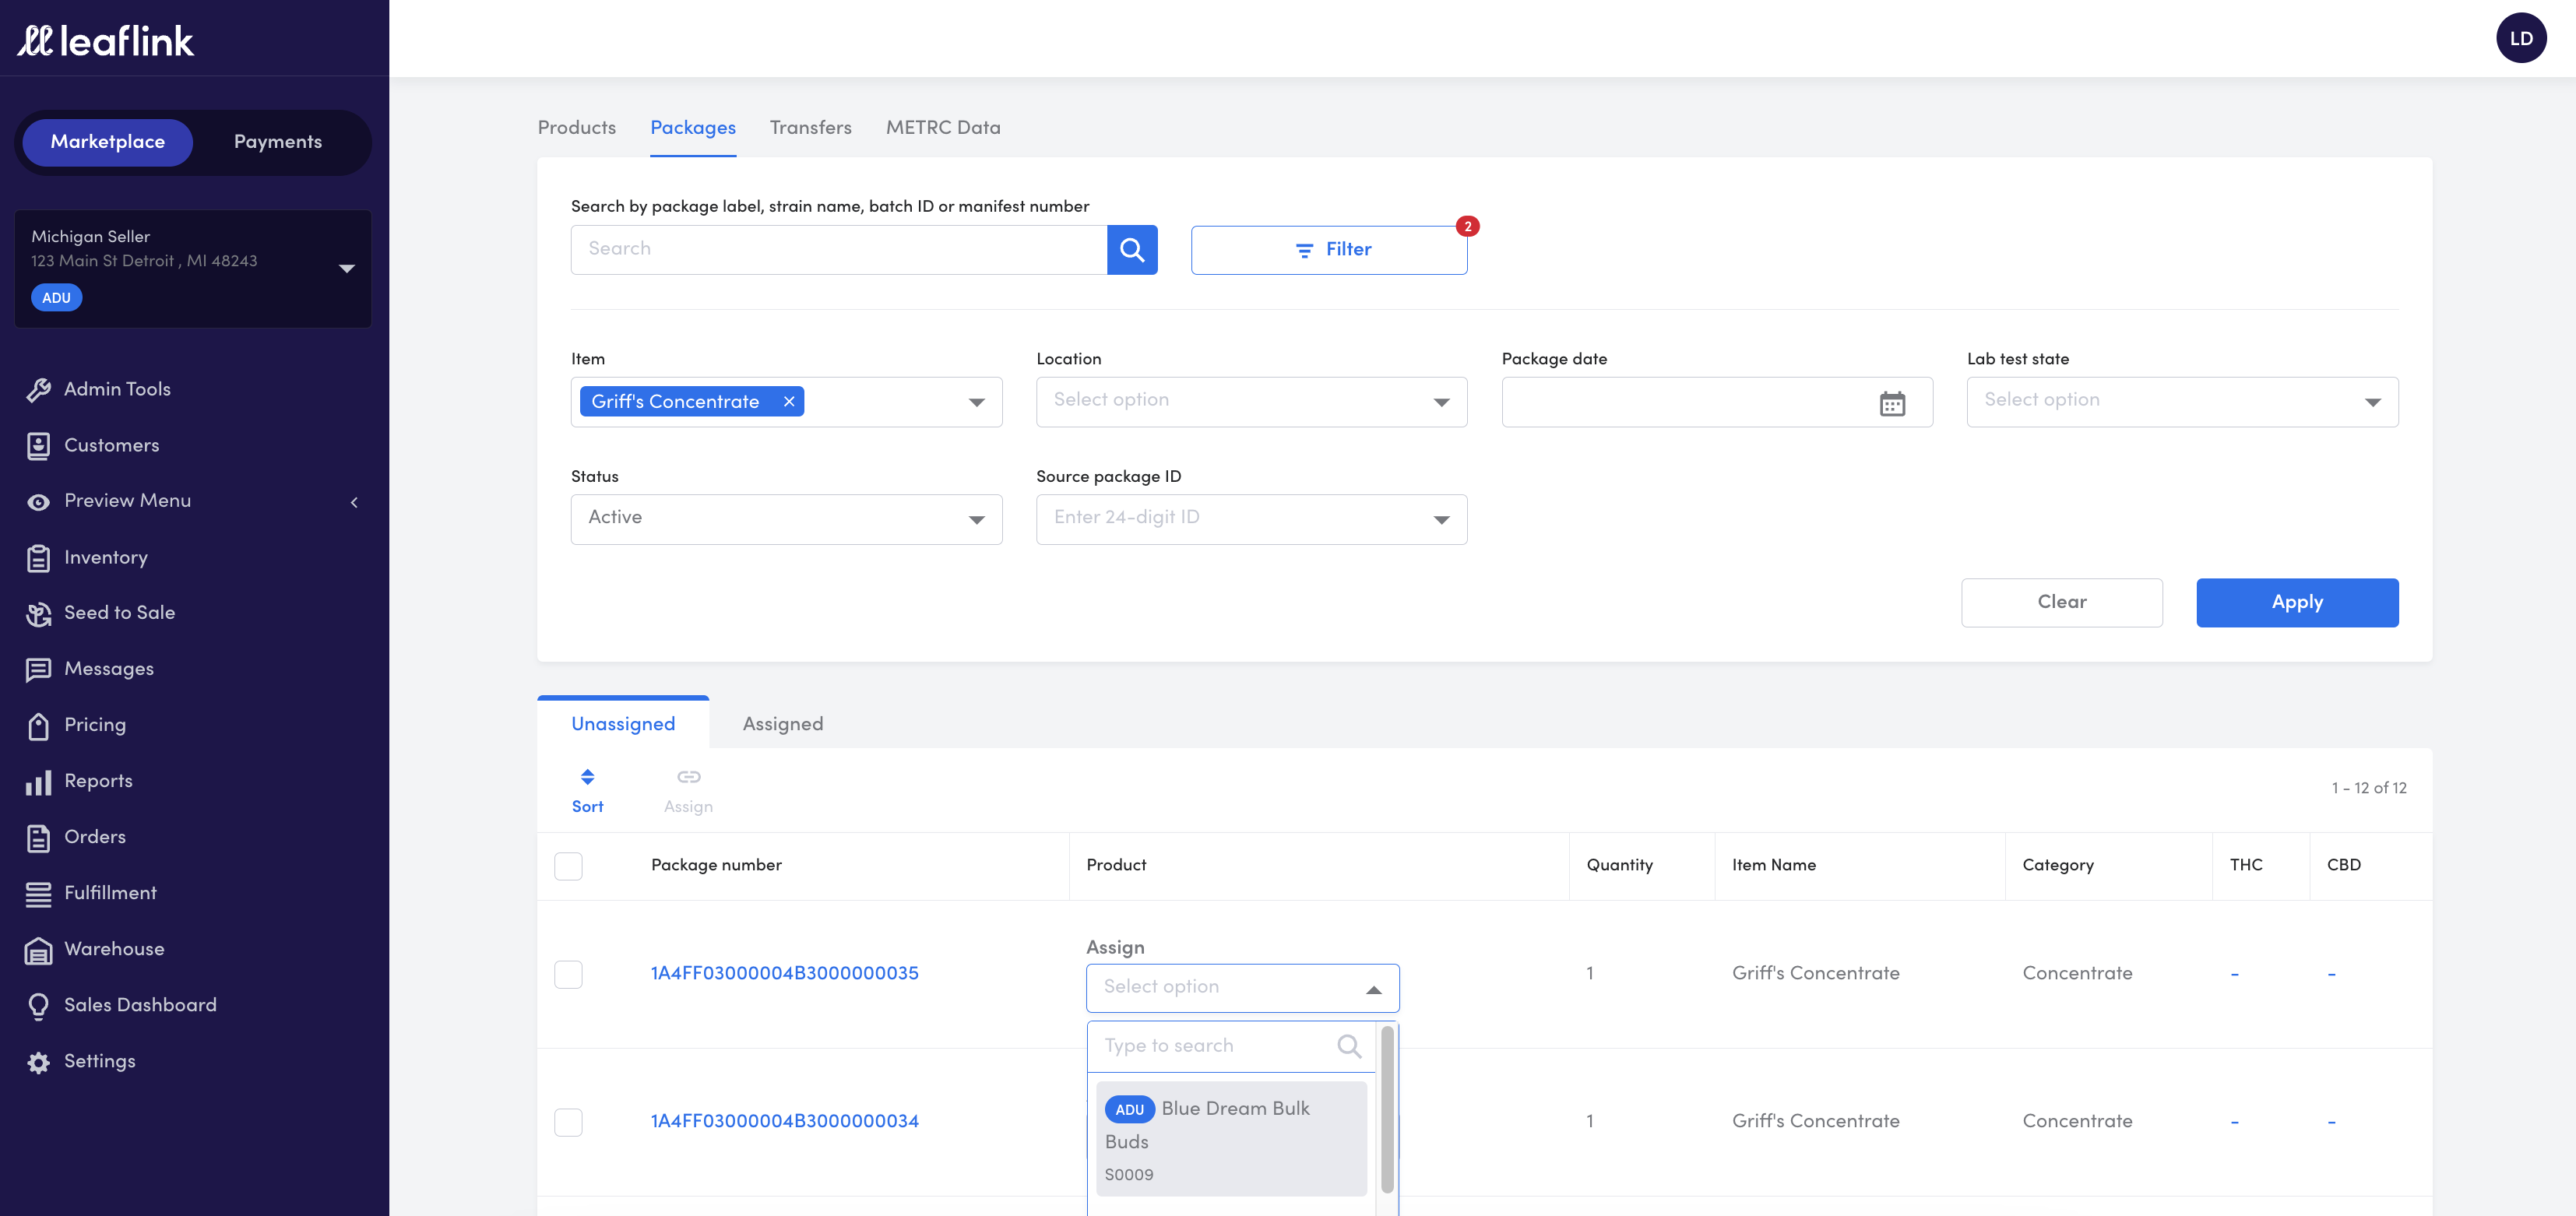
Task: Click the package Search input field
Action: 838,249
